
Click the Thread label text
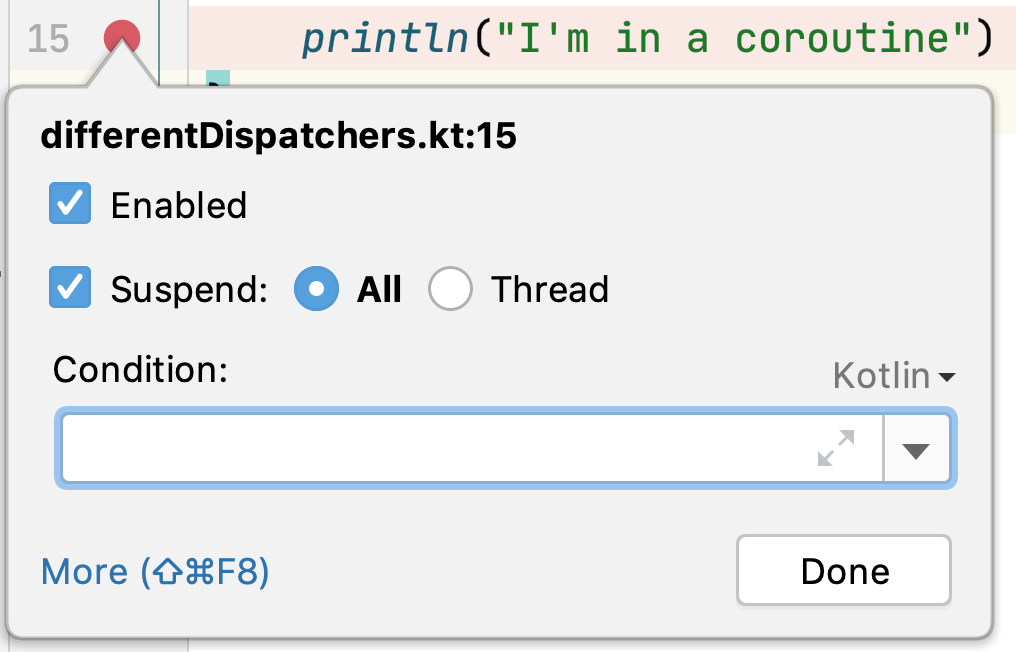(549, 289)
